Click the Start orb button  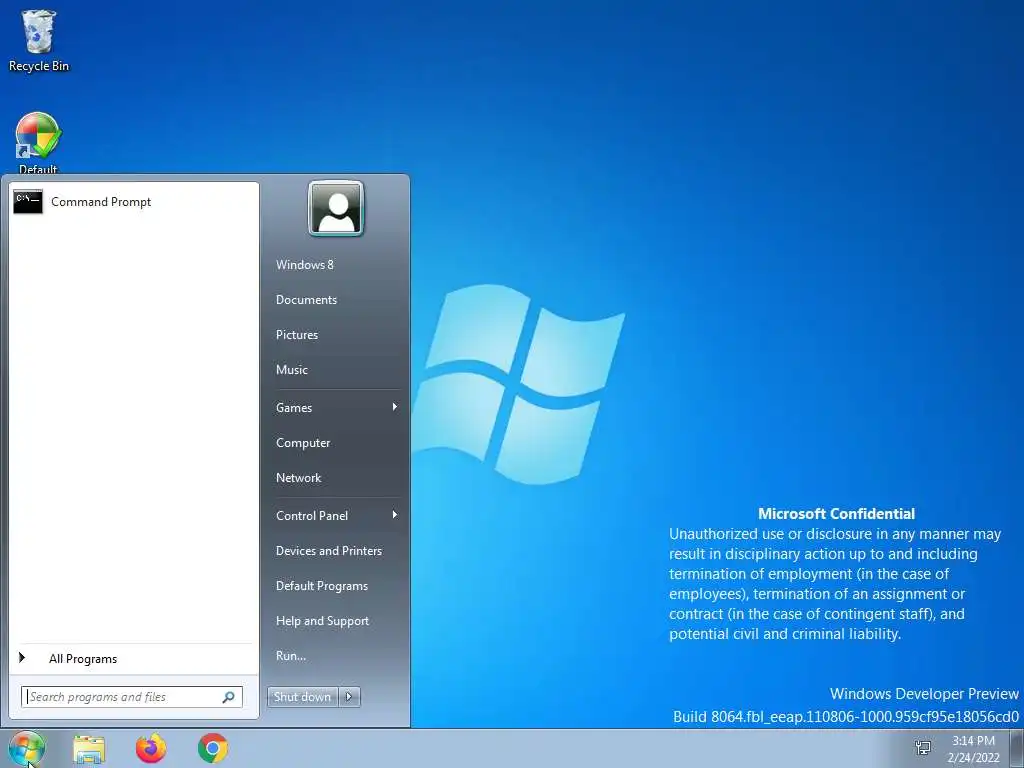(27, 748)
